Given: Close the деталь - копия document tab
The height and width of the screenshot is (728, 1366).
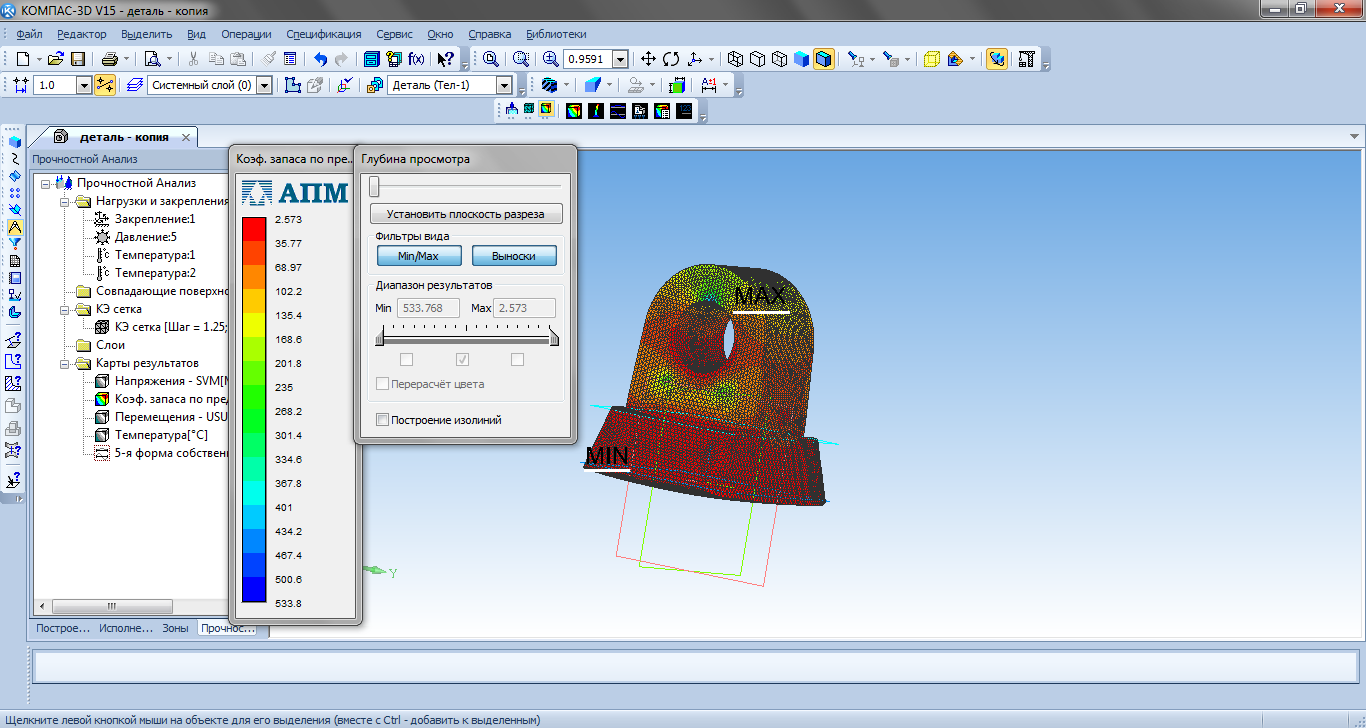Looking at the screenshot, I should click(186, 137).
